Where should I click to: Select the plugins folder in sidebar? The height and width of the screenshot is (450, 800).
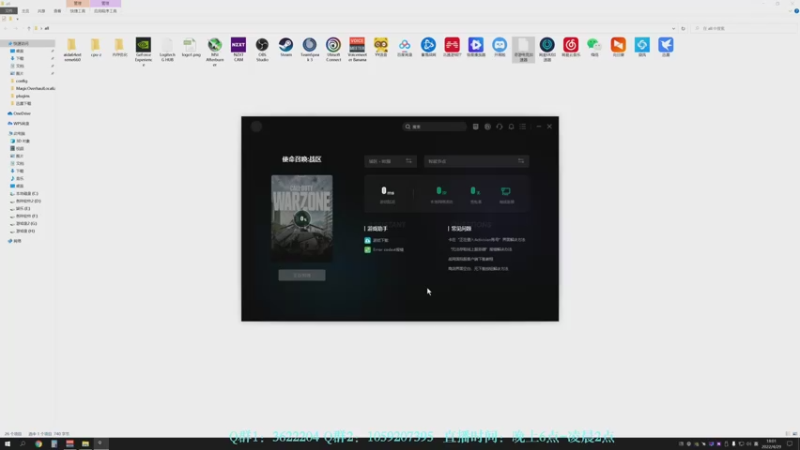22,96
